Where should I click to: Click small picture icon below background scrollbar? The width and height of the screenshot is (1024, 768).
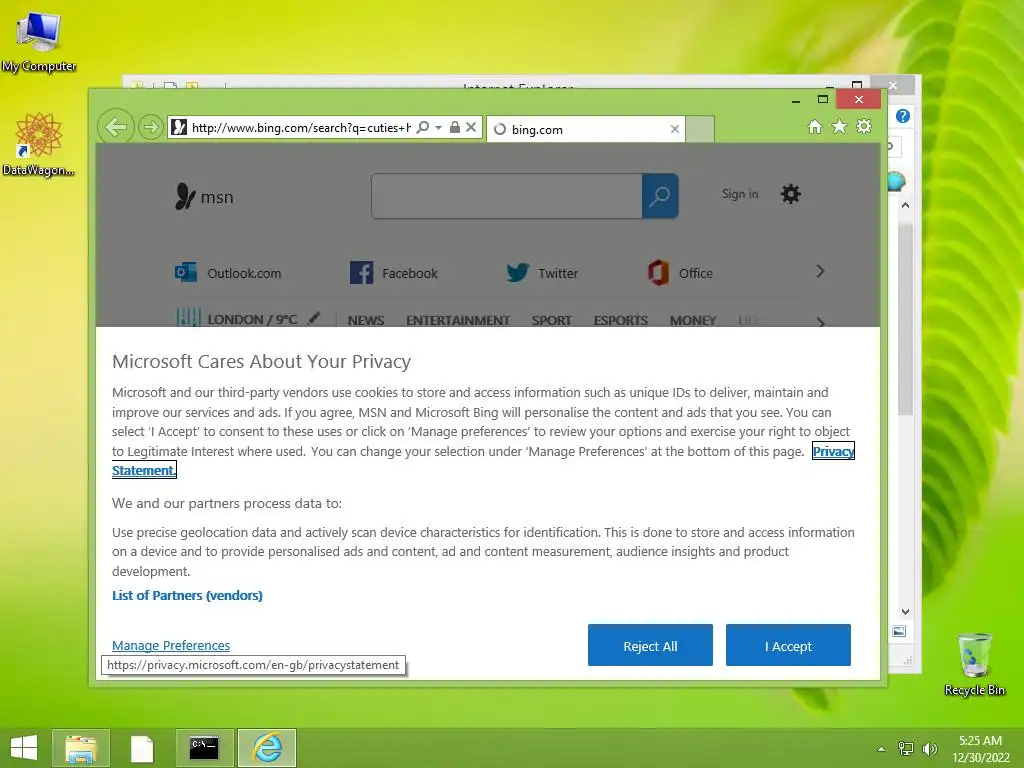pyautogui.click(x=899, y=631)
